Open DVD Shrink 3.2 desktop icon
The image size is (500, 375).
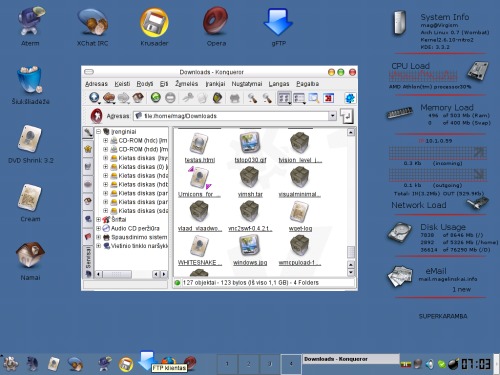[30, 144]
